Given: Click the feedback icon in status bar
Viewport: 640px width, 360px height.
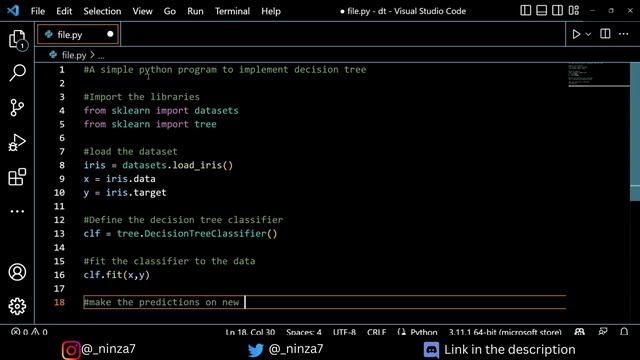Looking at the screenshot, I should 603,332.
